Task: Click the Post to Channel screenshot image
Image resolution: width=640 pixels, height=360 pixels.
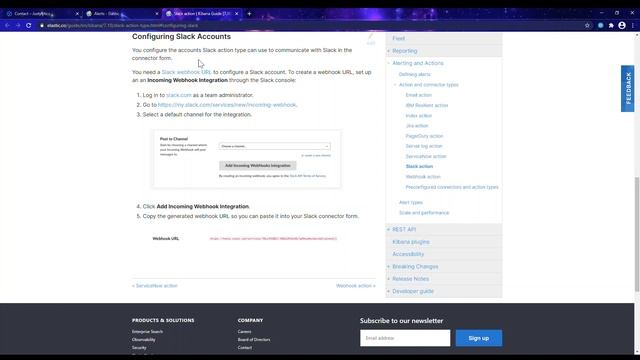Action: pos(247,159)
